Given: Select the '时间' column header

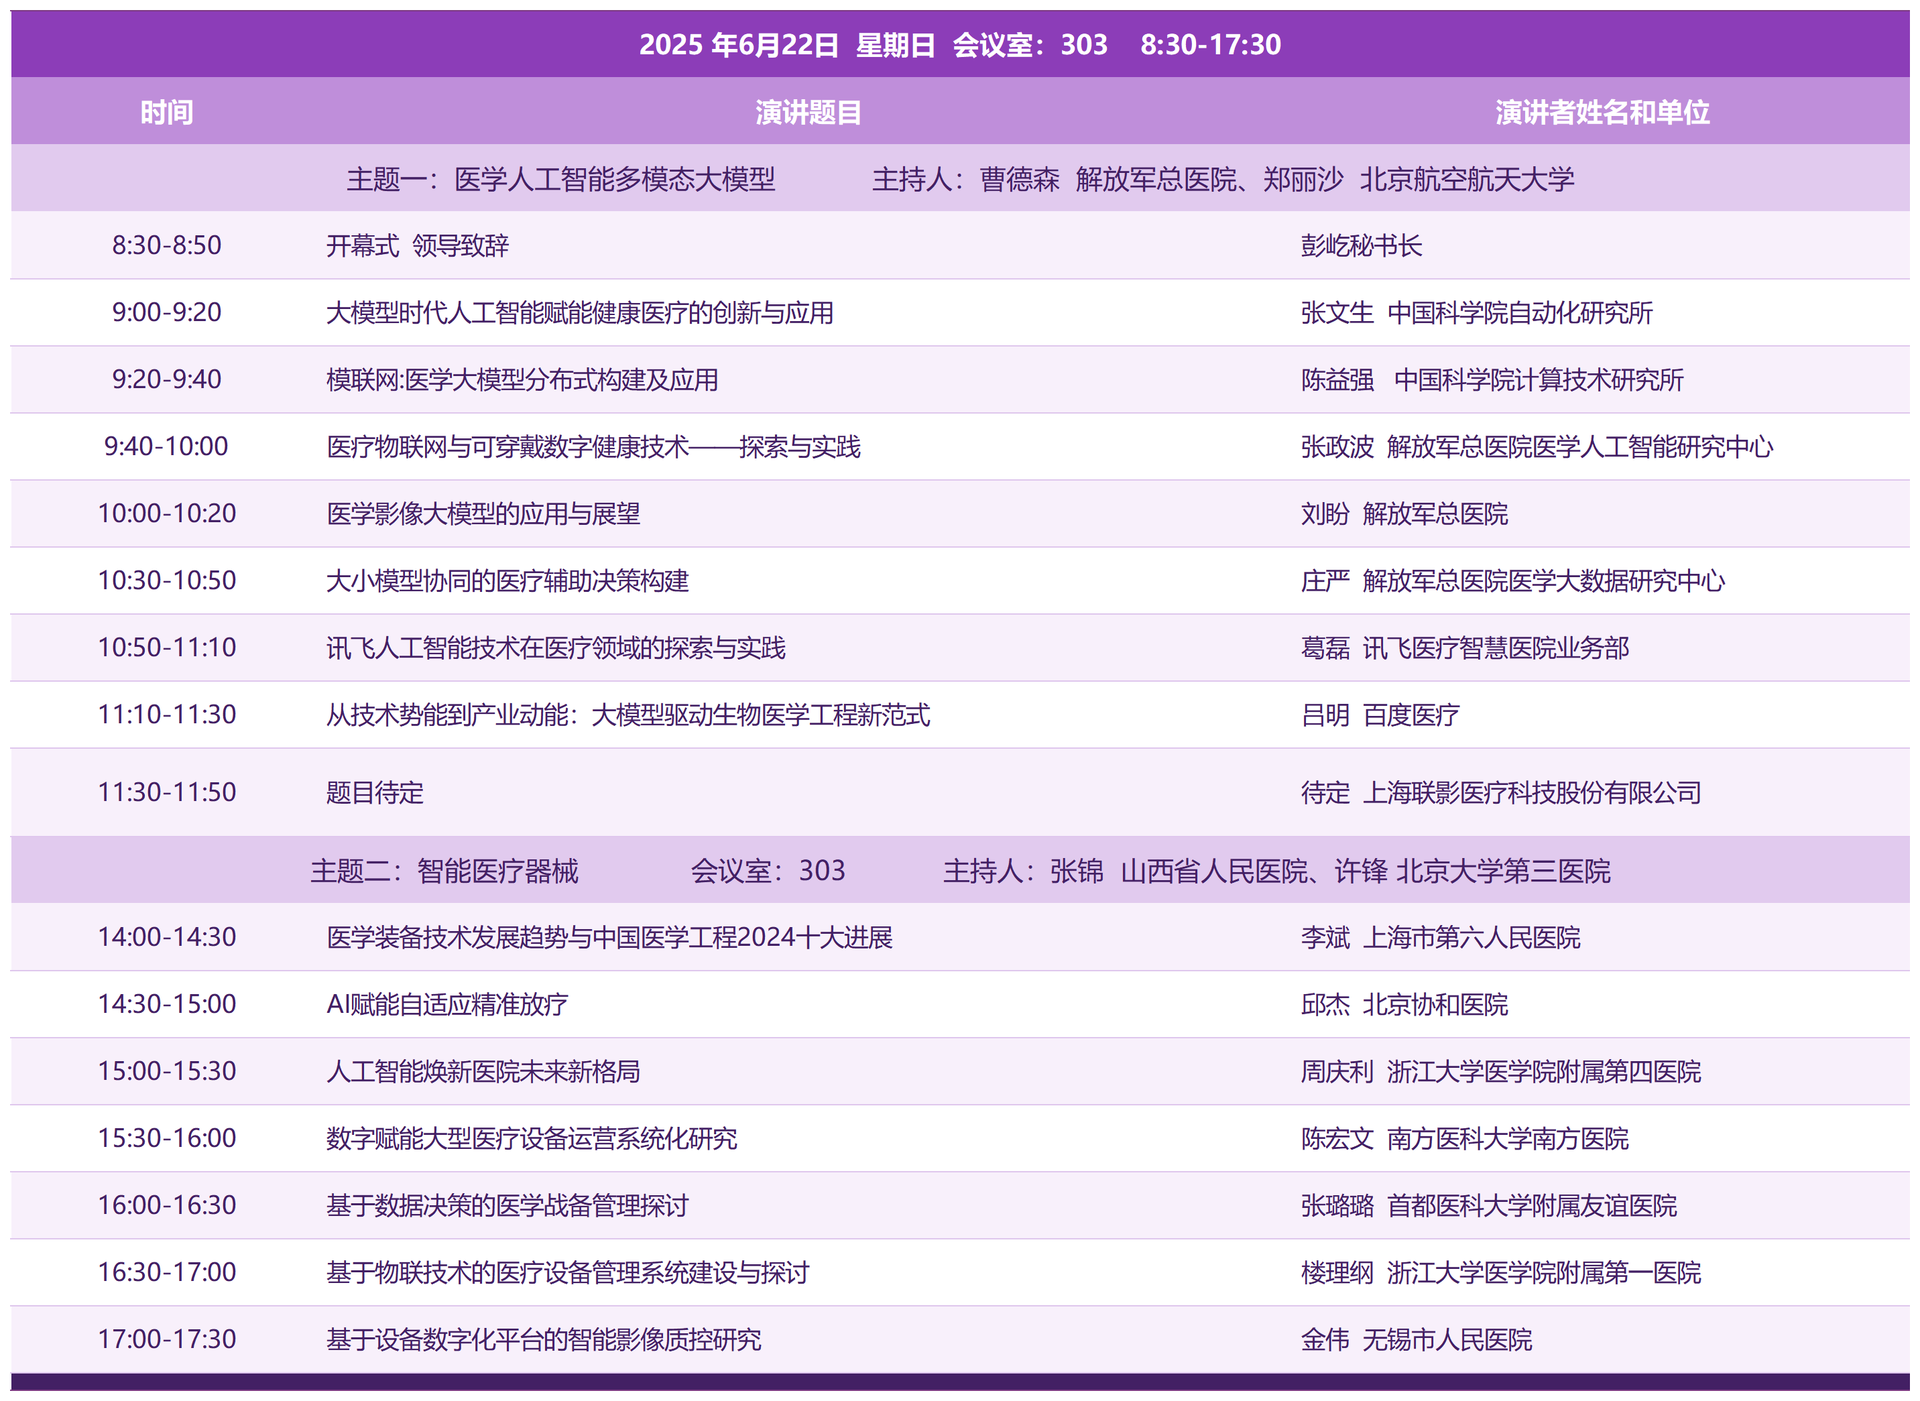Looking at the screenshot, I should point(166,112).
